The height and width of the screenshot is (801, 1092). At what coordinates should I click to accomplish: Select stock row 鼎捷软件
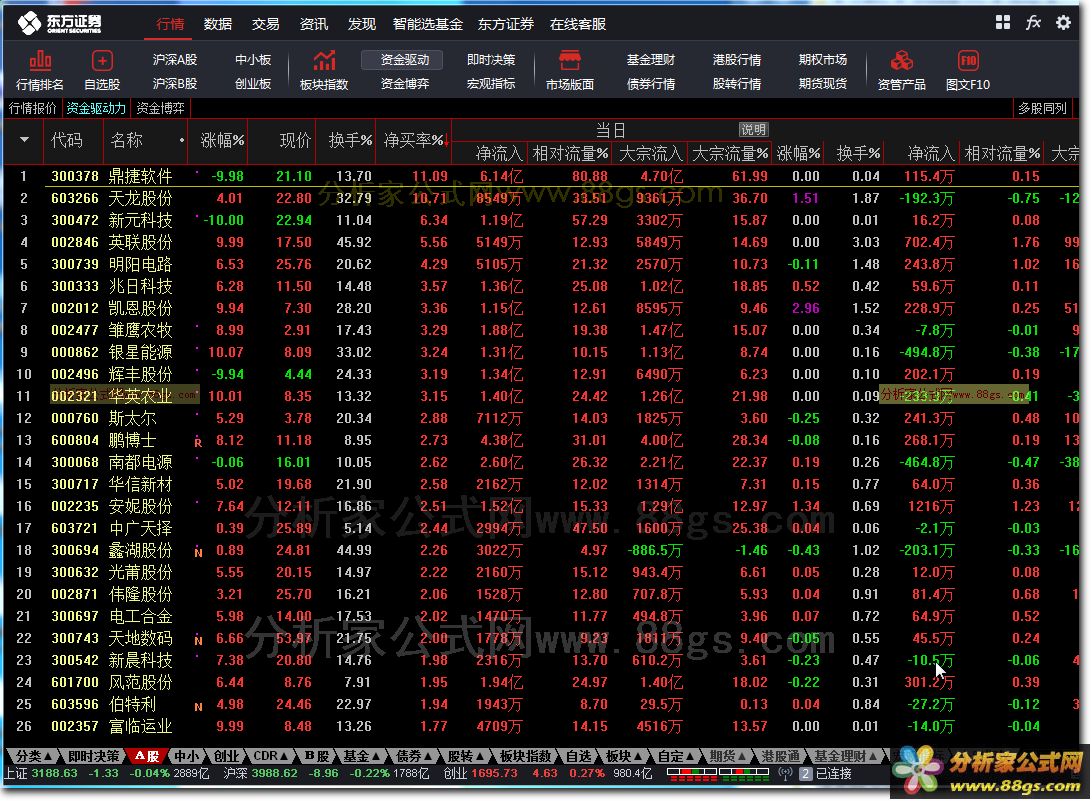pyautogui.click(x=540, y=176)
